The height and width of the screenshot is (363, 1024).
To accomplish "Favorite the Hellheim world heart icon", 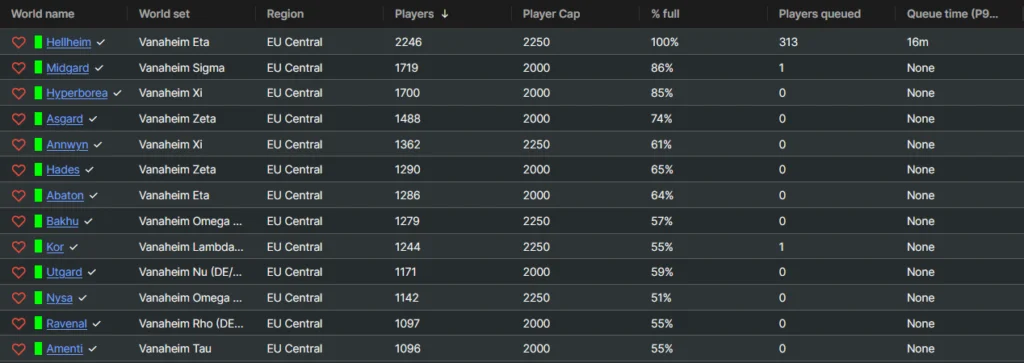I will [18, 42].
